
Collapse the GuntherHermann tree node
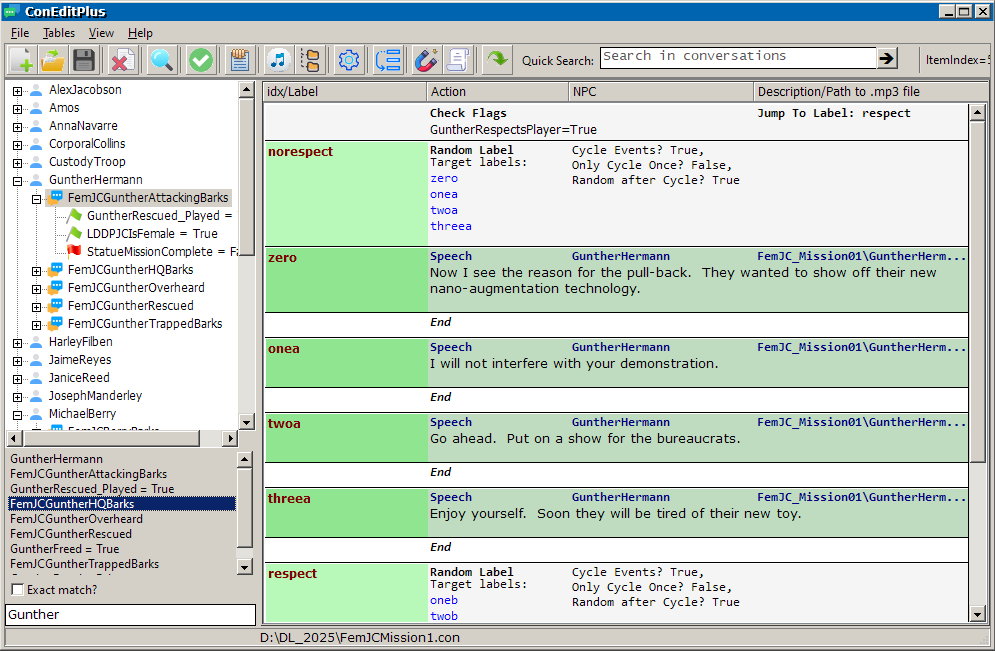[18, 180]
